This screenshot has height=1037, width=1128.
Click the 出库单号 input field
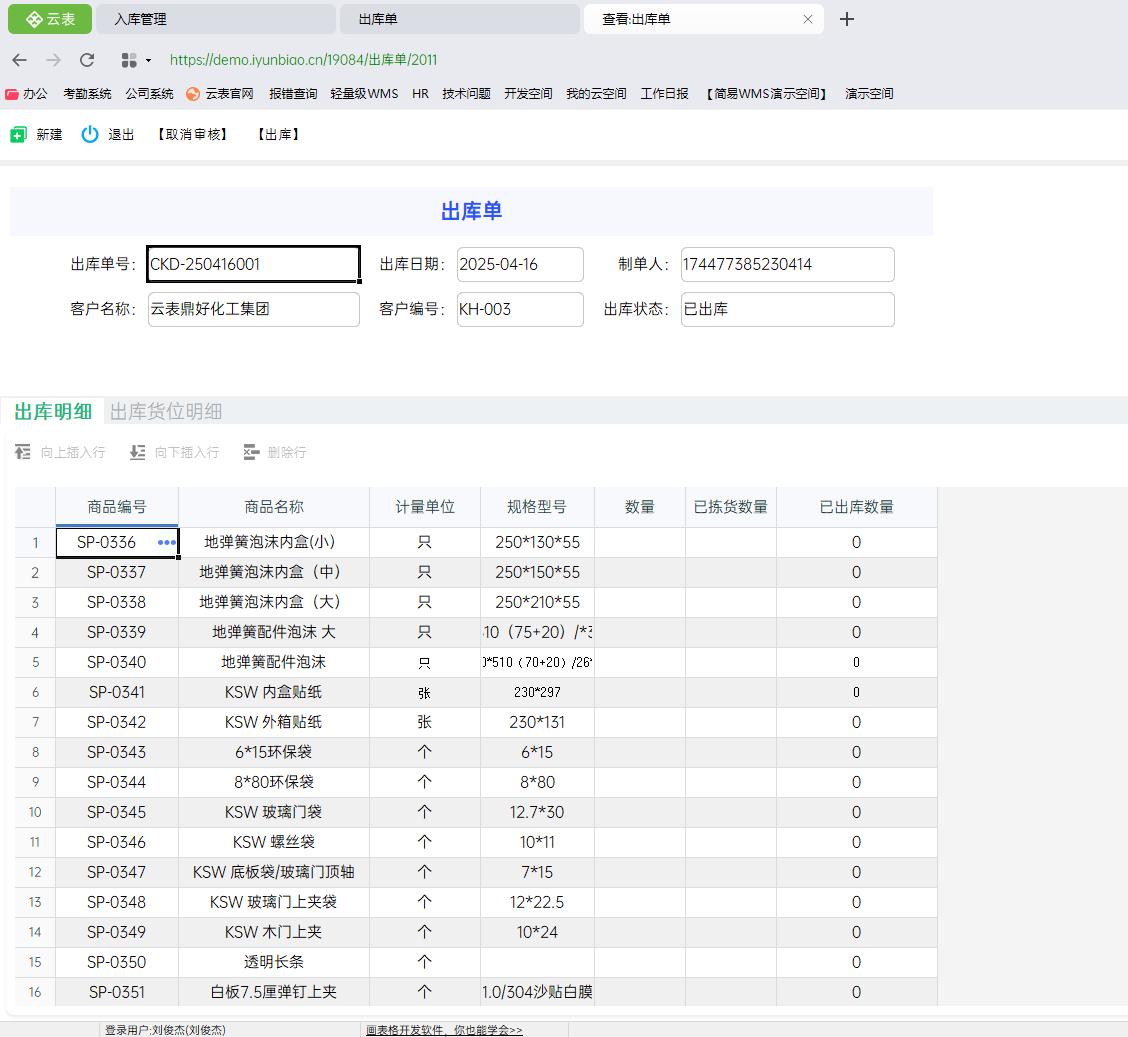[x=253, y=265]
